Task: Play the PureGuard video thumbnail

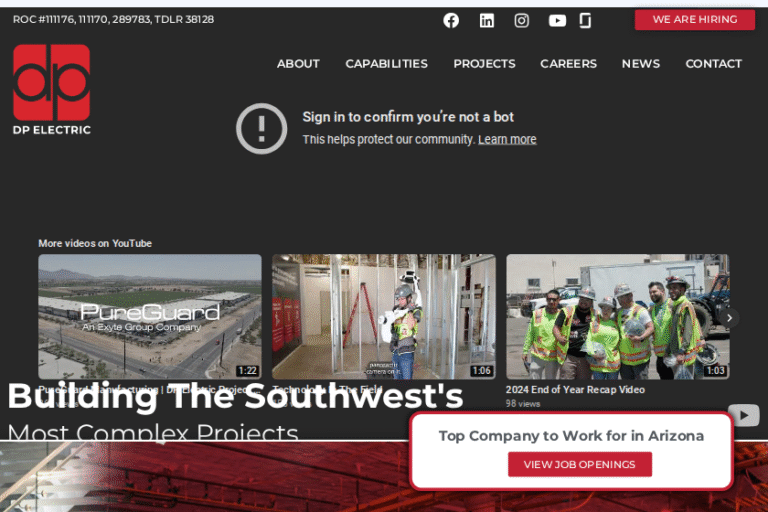Action: (x=150, y=317)
